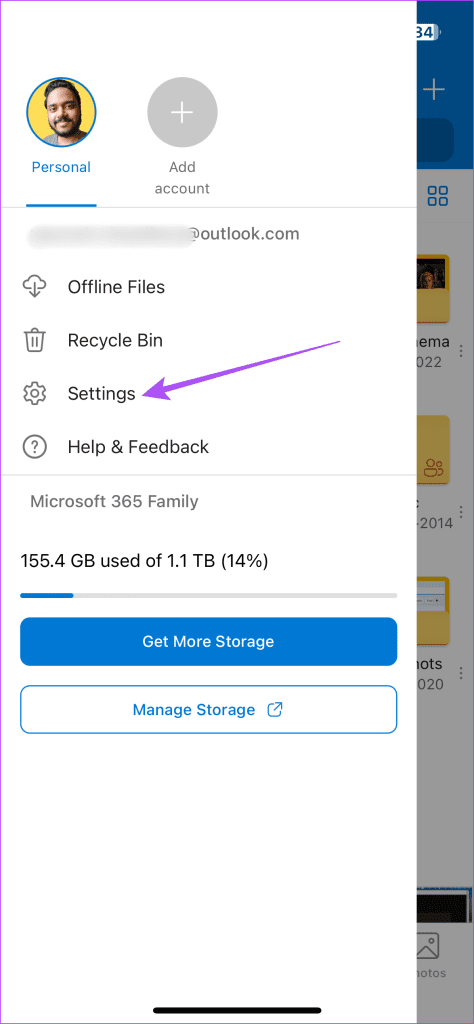
Task: Switch to grid view icon behind menu
Action: click(437, 195)
